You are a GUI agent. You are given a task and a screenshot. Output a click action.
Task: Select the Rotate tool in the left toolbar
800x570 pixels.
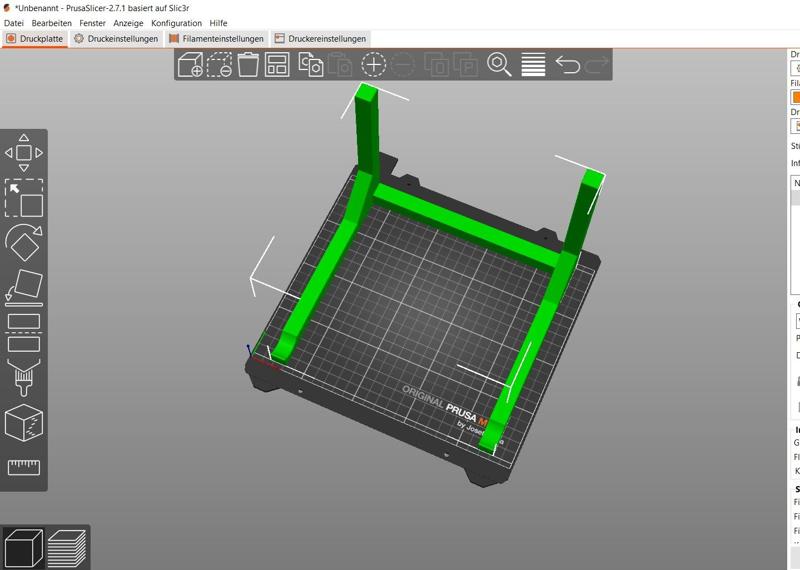(x=24, y=242)
